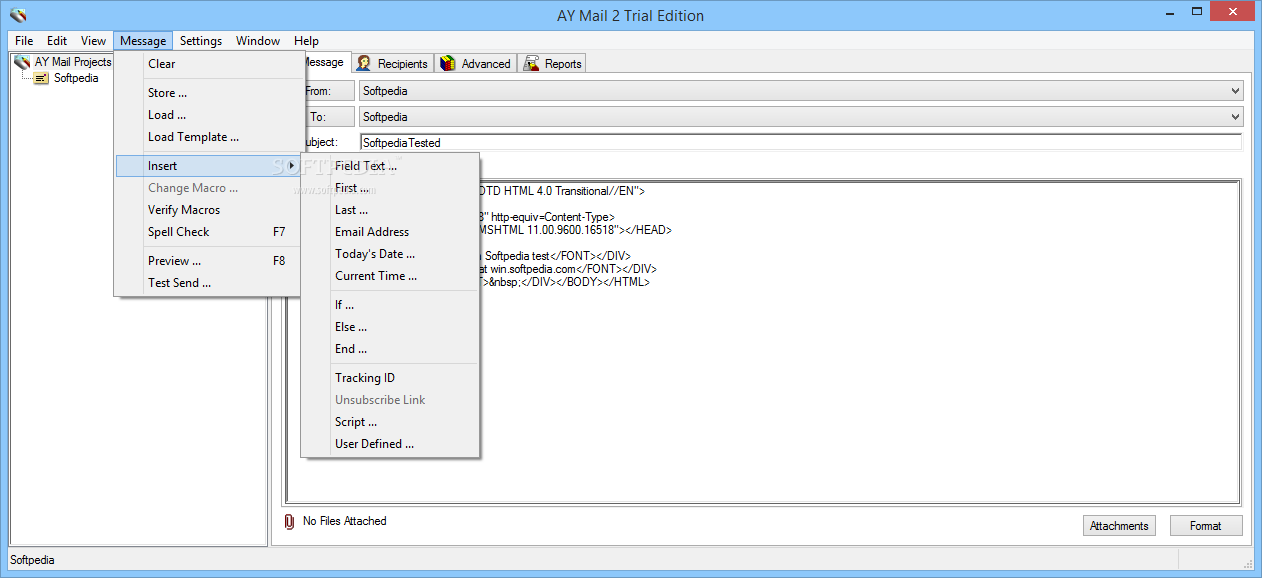Insert End ... condition
The image size is (1262, 578).
(x=391, y=349)
